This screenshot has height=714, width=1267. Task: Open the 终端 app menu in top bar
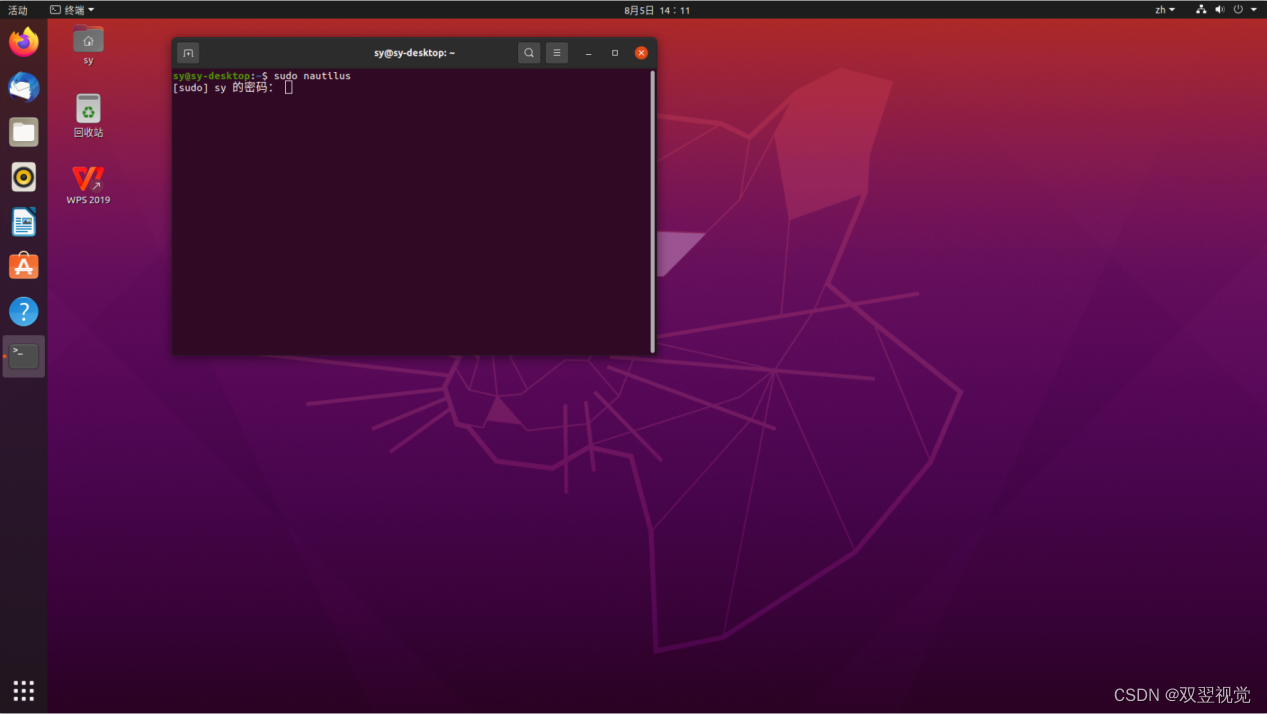71,9
